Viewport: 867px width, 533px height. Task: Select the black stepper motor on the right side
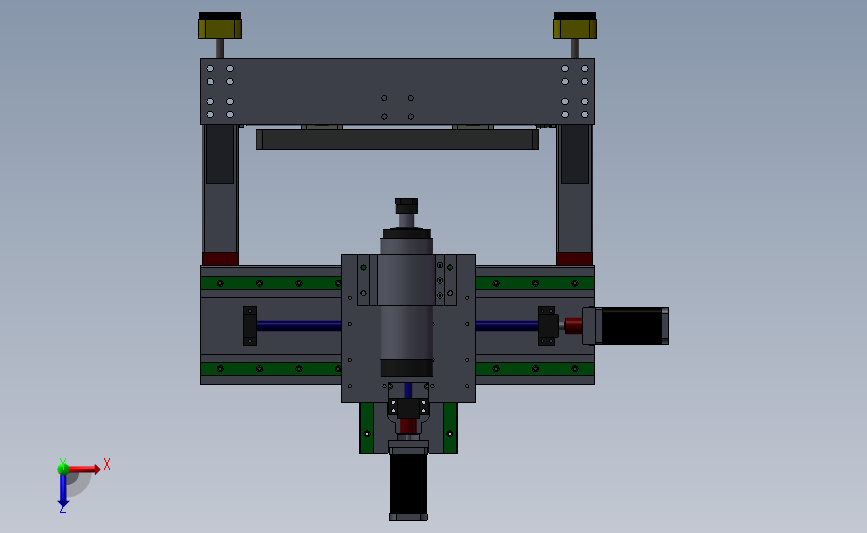(x=630, y=326)
